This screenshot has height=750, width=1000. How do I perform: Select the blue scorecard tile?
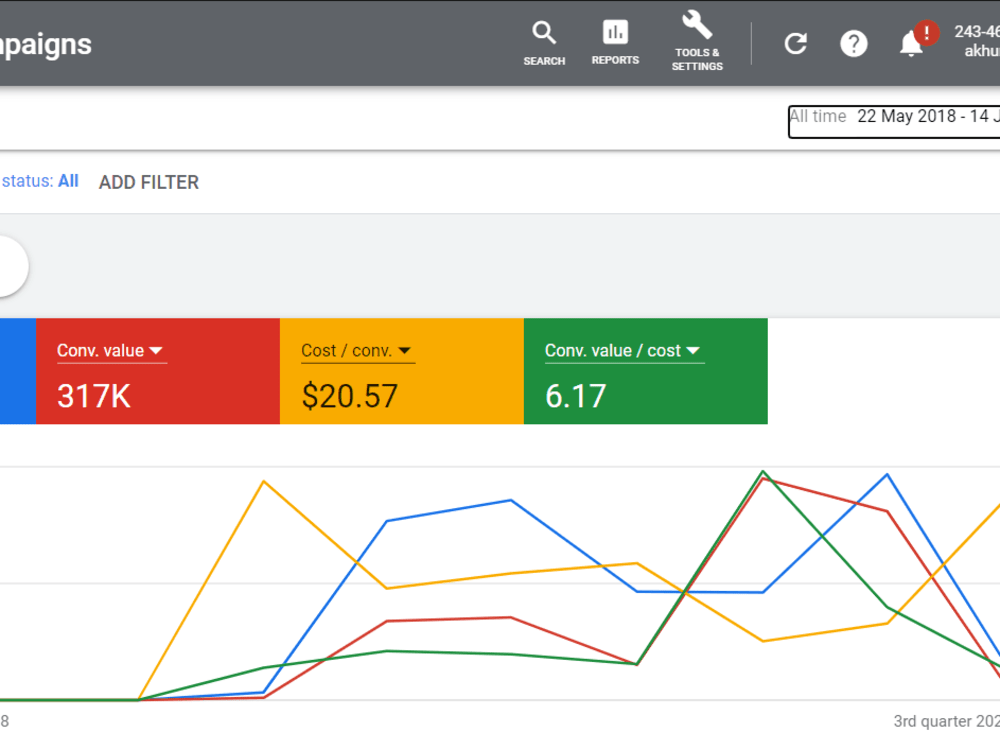[x=18, y=371]
